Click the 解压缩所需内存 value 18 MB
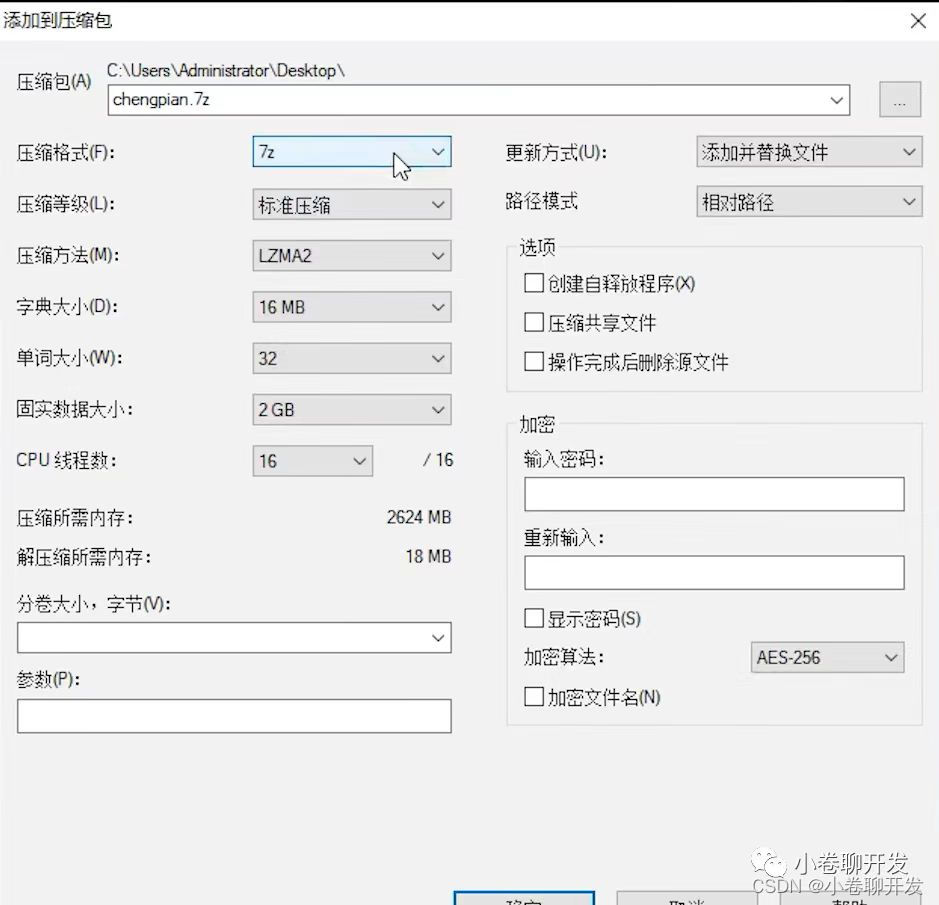This screenshot has height=905, width=939. pyautogui.click(x=428, y=556)
